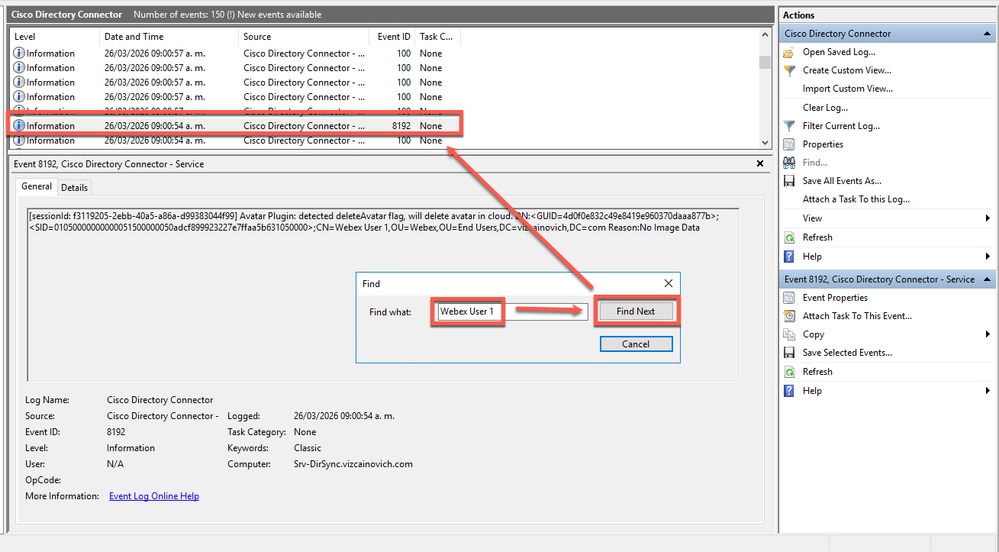The height and width of the screenshot is (552, 999).
Task: Open Event Properties action
Action: tap(835, 298)
